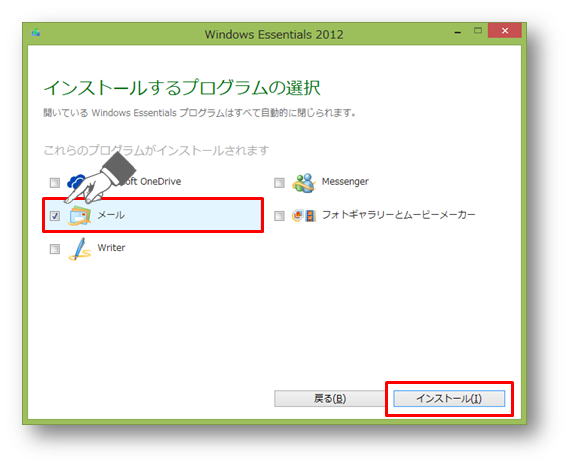Select the メール program label
Viewport: 569px width, 467px height.
click(x=111, y=215)
